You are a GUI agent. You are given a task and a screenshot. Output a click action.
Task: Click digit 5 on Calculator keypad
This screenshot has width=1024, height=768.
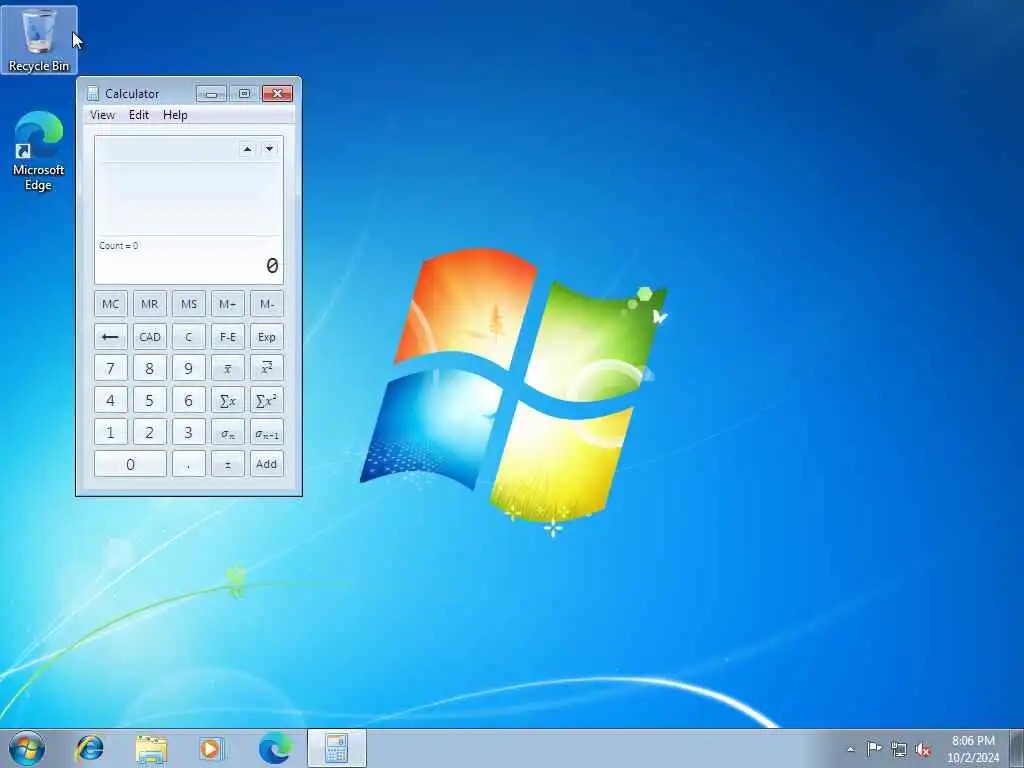click(x=150, y=400)
